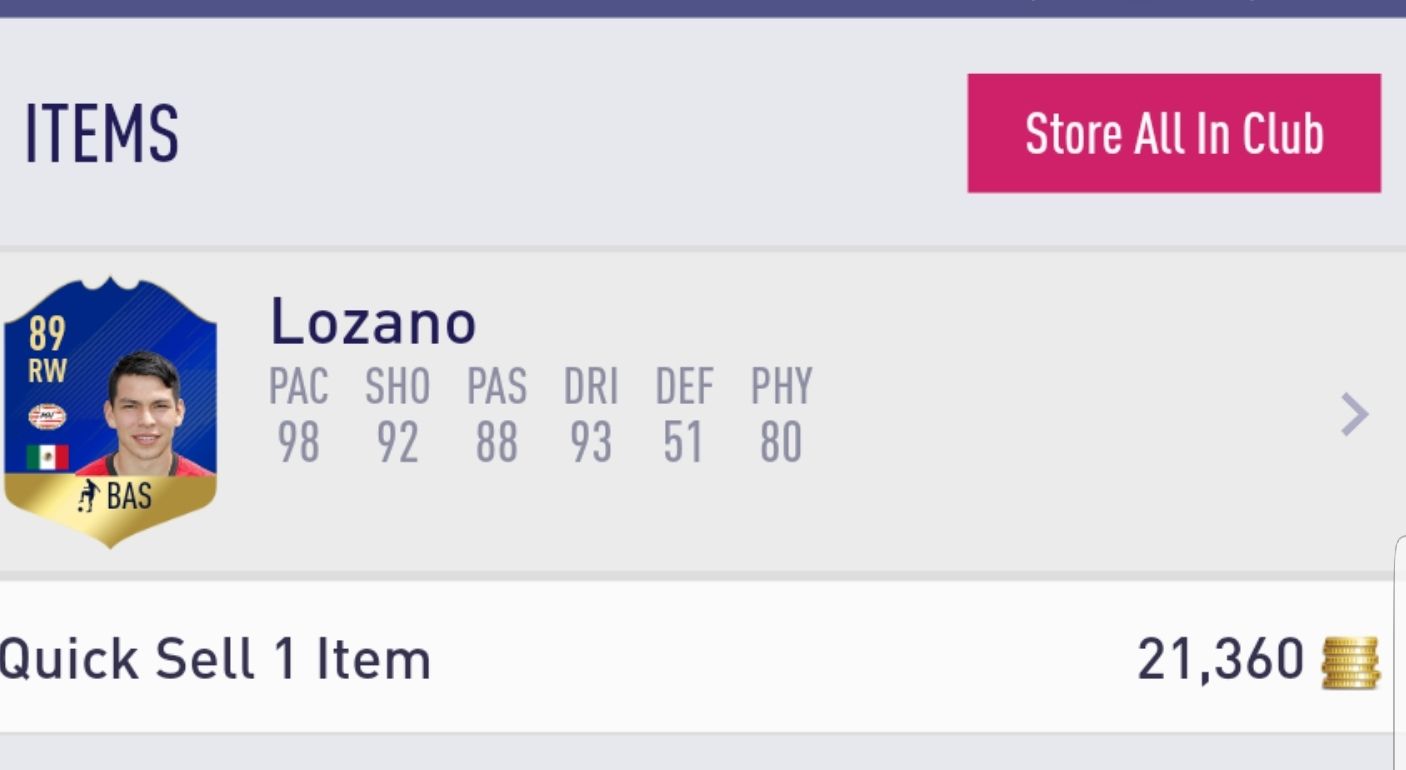Viewport: 1406px width, 770px height.
Task: Click the player's face photo on the card
Action: pyautogui.click(x=145, y=410)
